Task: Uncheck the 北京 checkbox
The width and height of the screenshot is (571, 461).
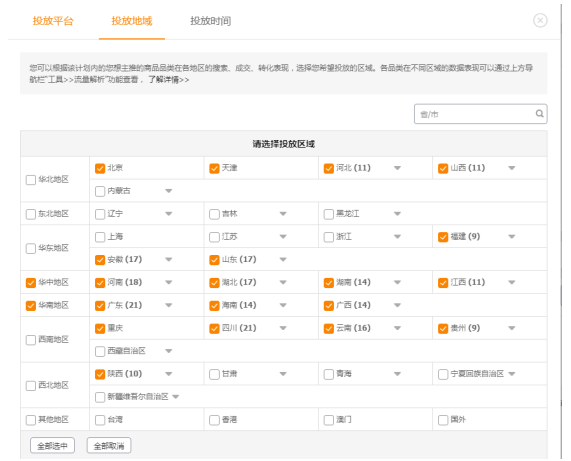Action: [x=100, y=168]
